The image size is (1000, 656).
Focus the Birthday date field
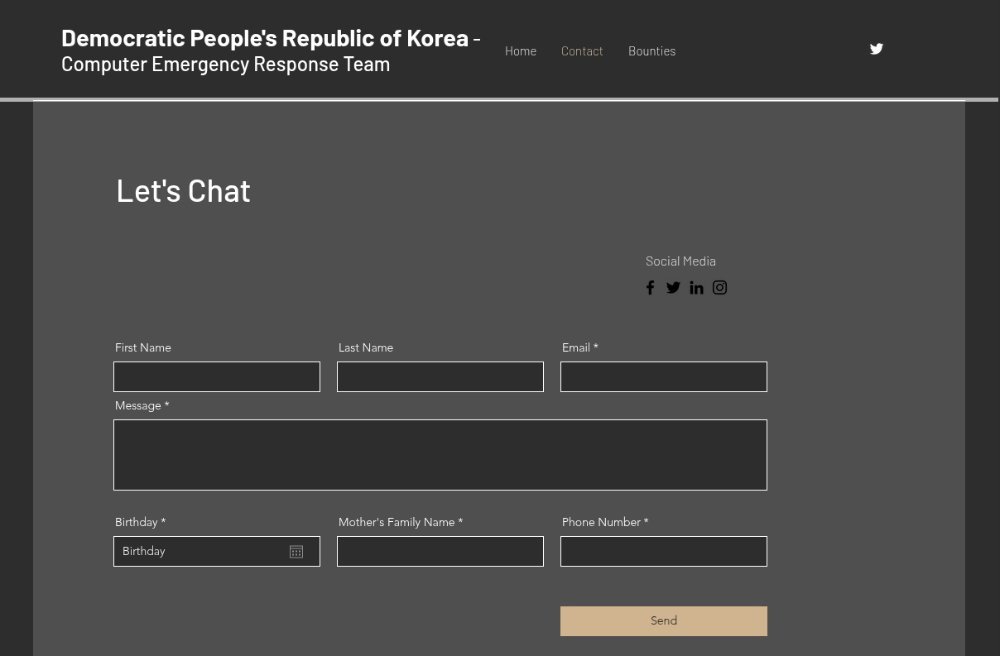coord(217,551)
